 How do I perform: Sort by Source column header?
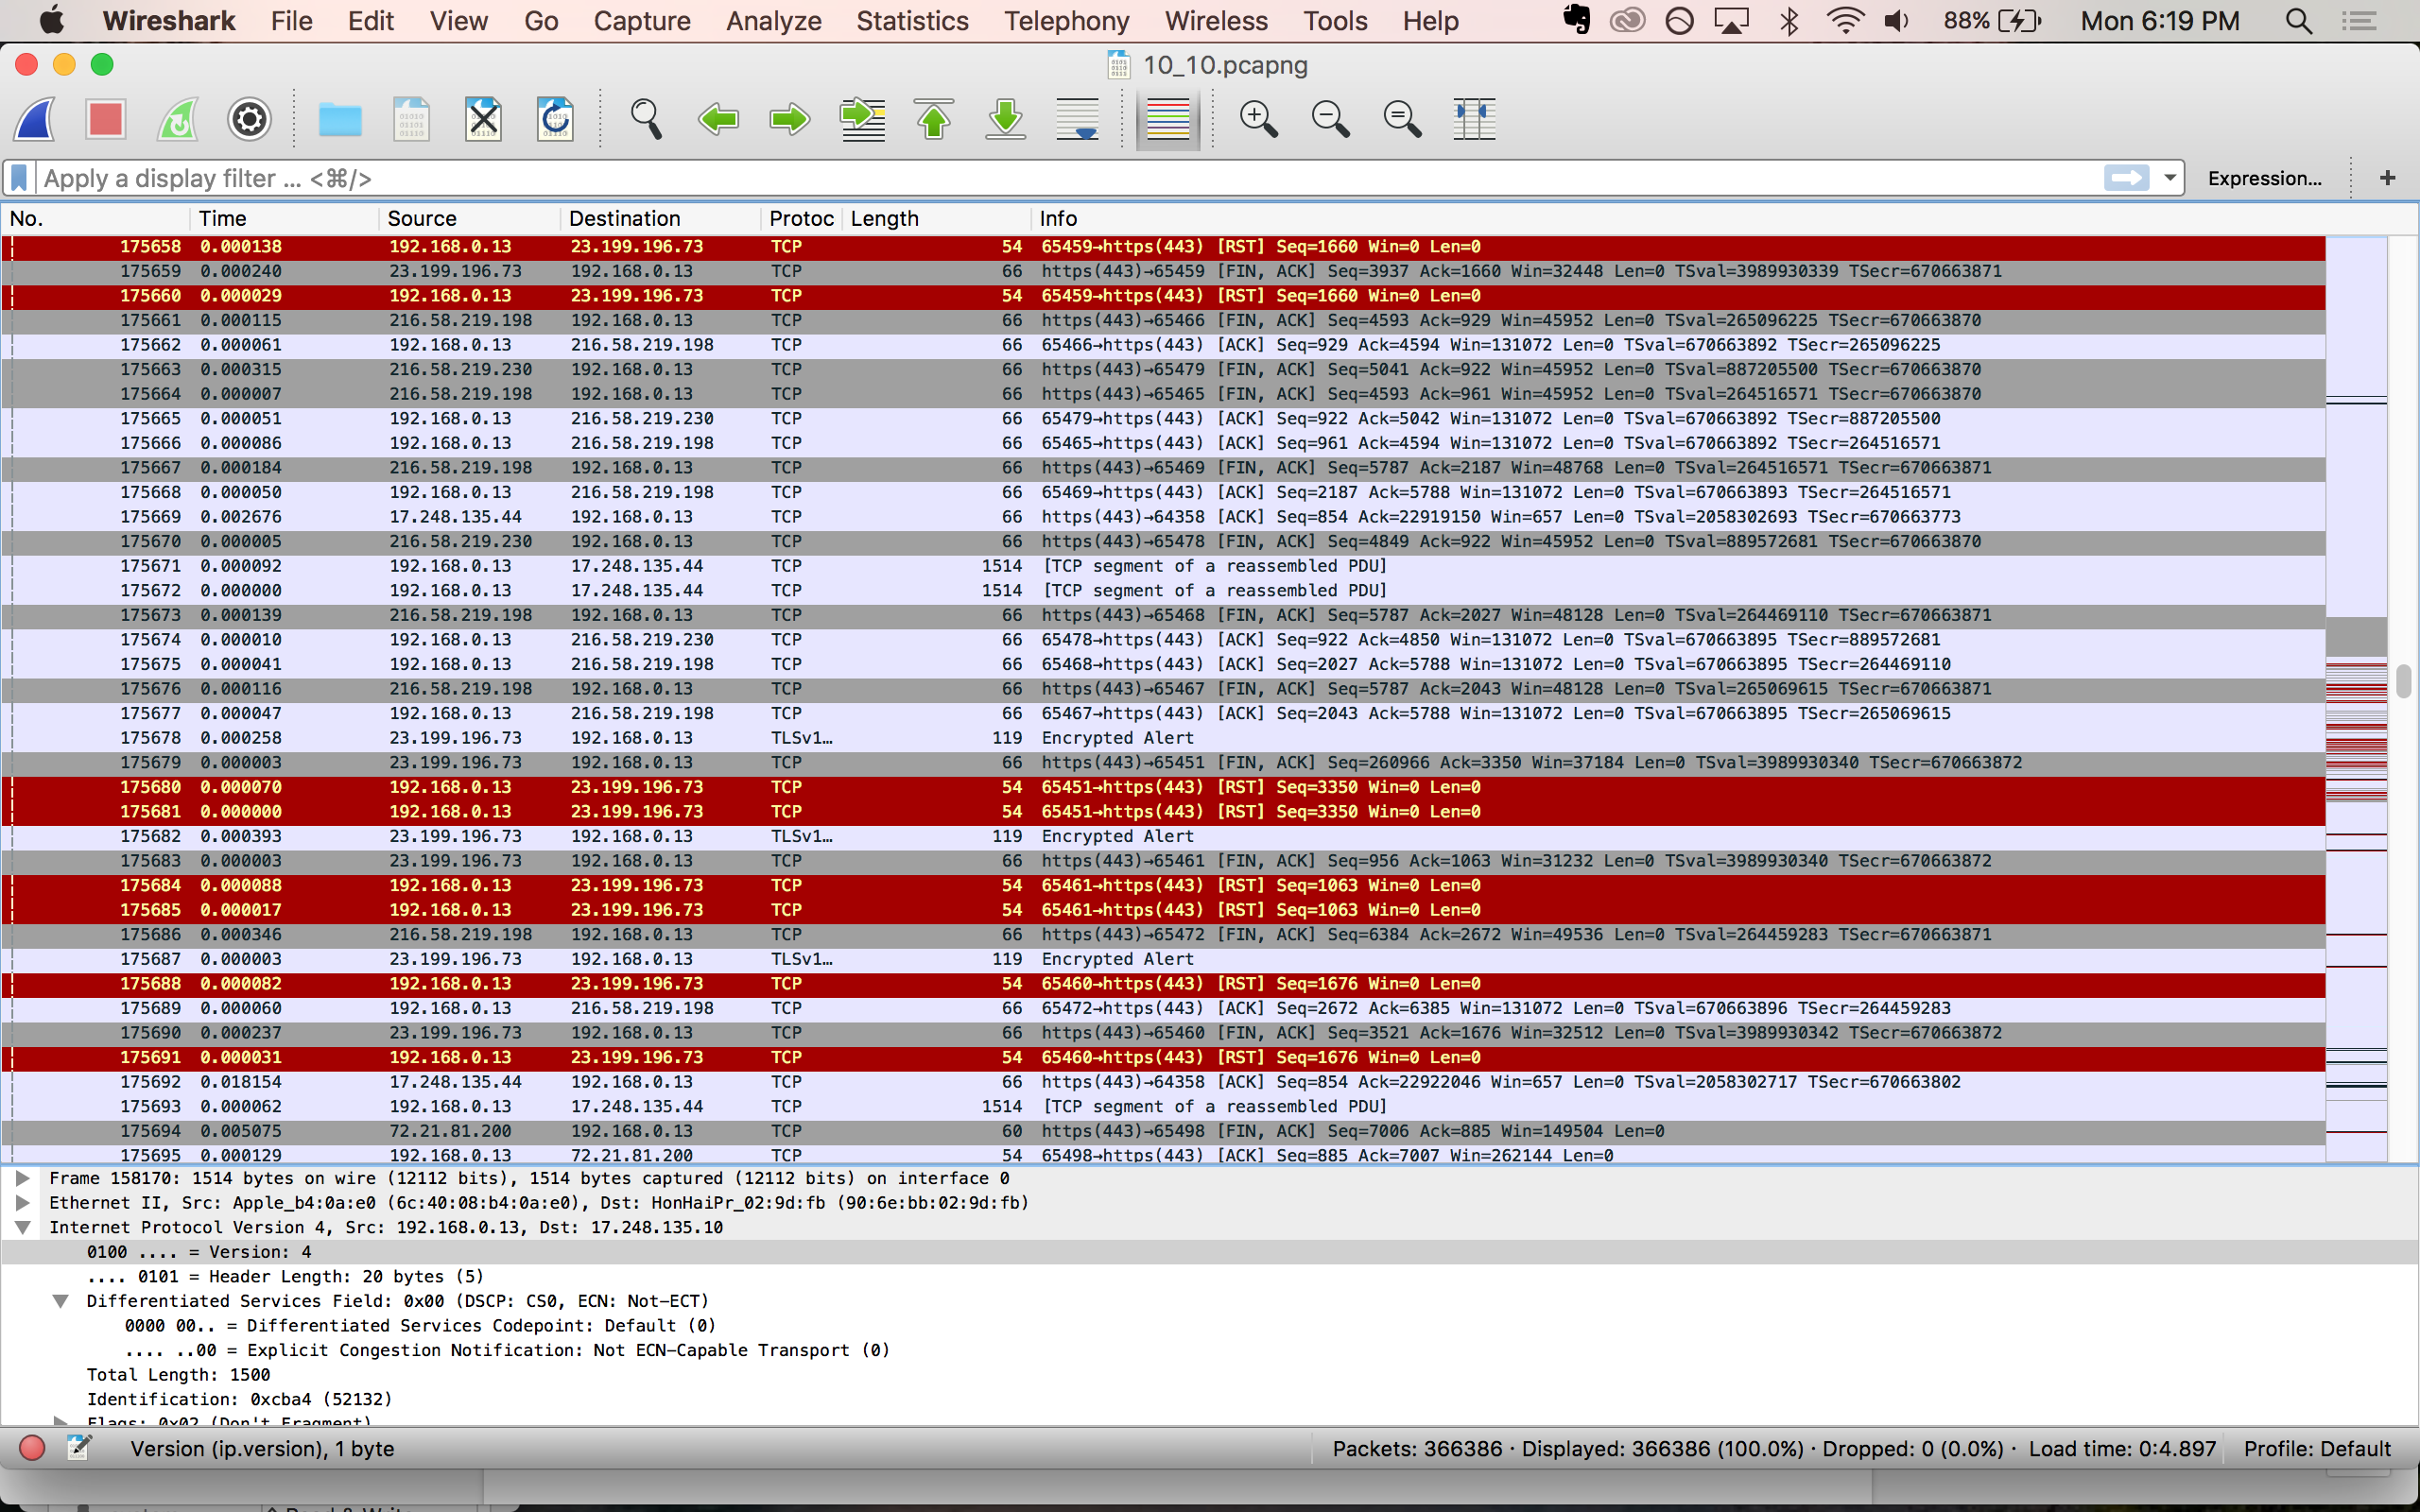tap(469, 218)
